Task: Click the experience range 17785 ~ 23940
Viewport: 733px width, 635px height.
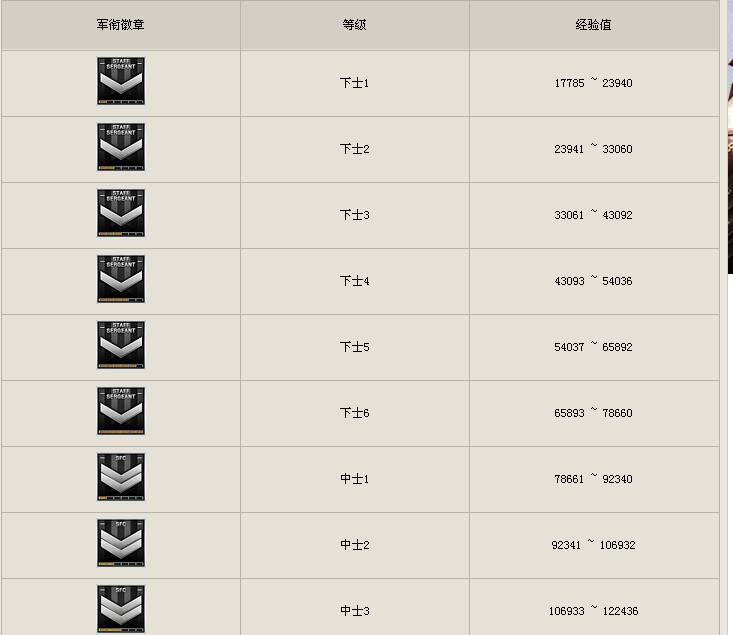Action: [593, 83]
